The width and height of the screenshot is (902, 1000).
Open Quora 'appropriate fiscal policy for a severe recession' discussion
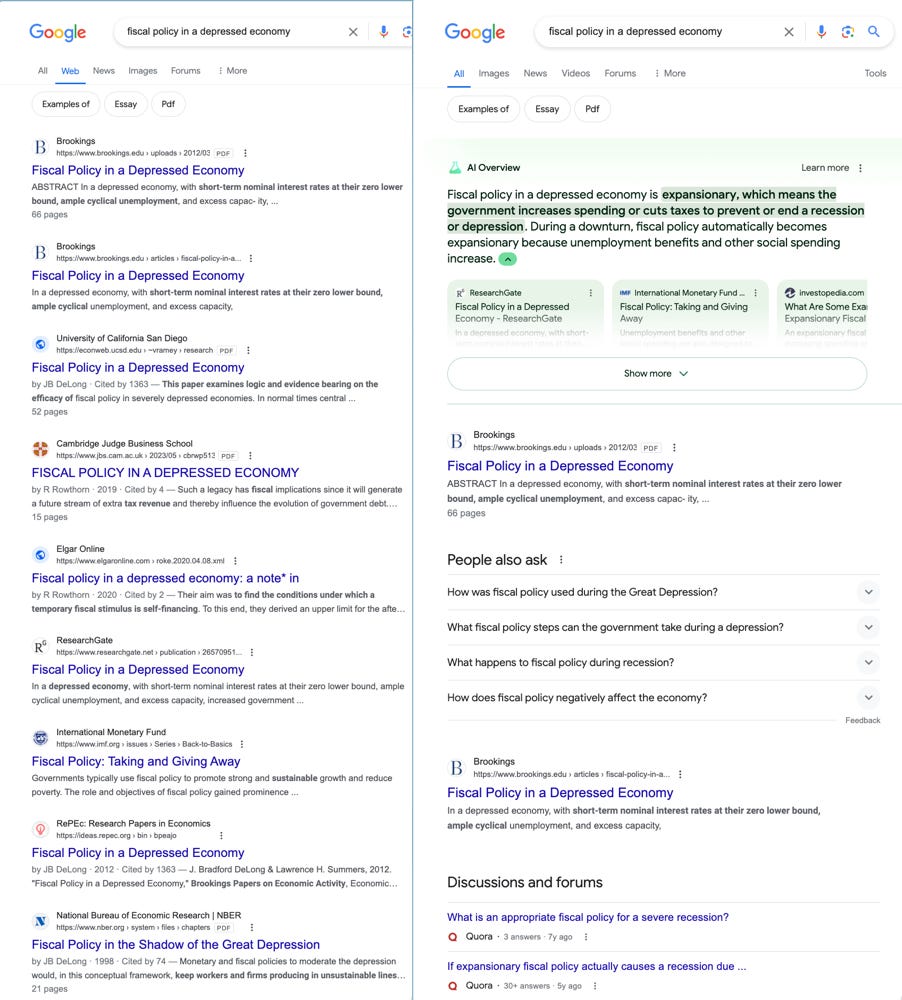[588, 917]
